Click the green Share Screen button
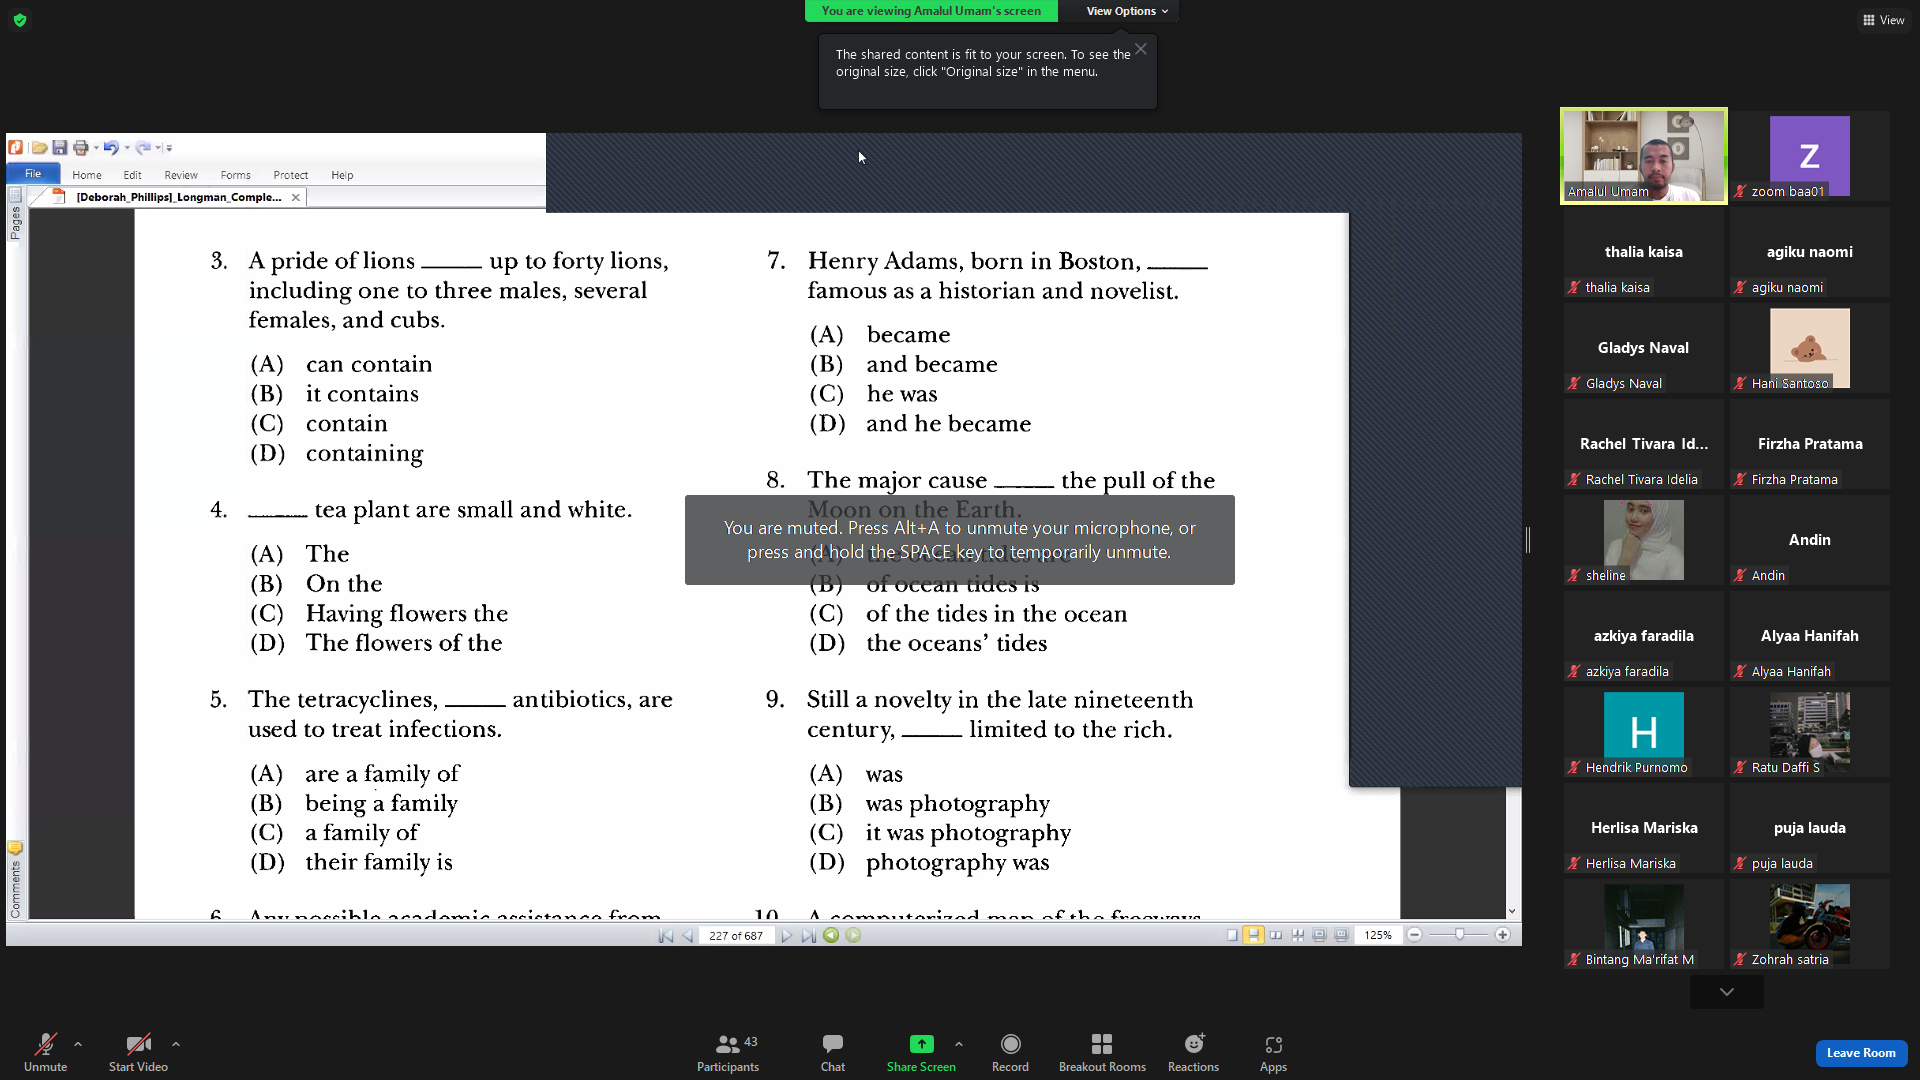Image resolution: width=1920 pixels, height=1080 pixels. pos(921,1052)
